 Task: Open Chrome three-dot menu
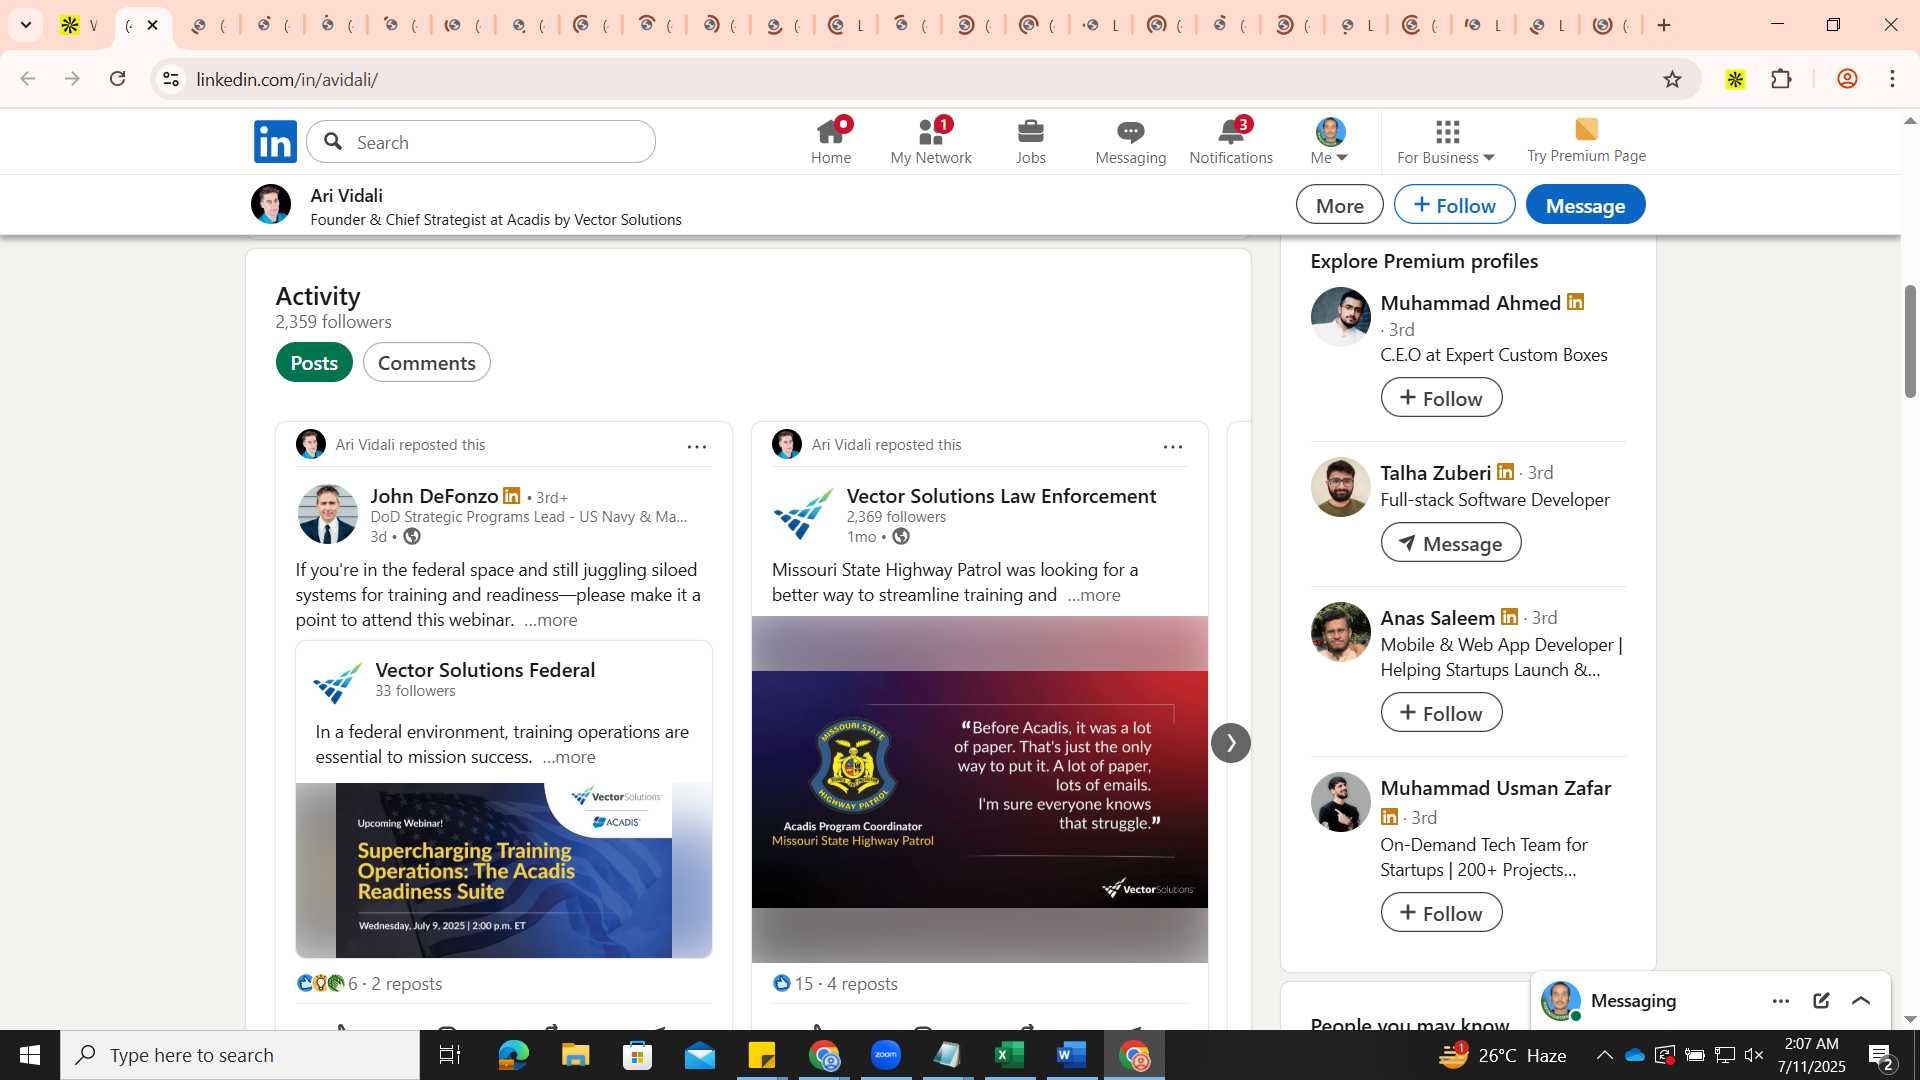[x=1892, y=79]
